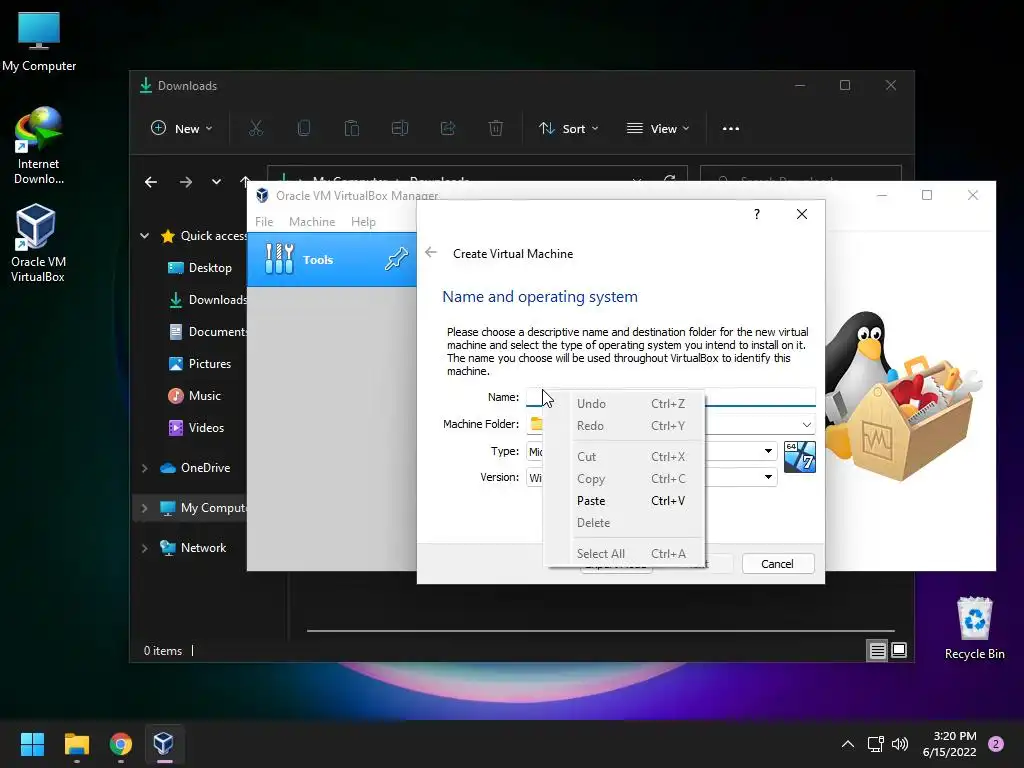Open the Recycle Bin desktop icon
Image resolution: width=1024 pixels, height=768 pixels.
pos(974,628)
